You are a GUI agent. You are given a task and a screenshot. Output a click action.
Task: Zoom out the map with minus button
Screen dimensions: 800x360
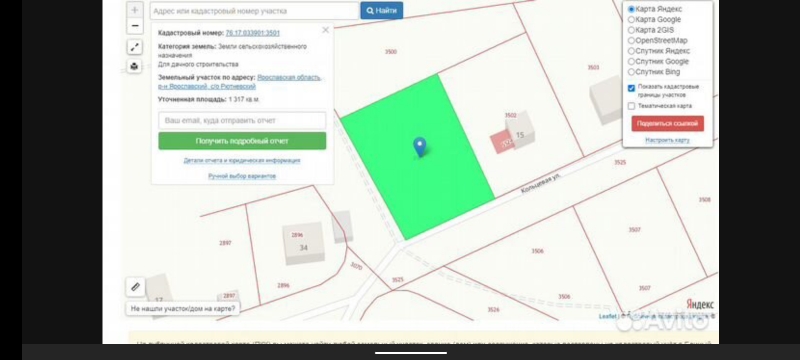(135, 25)
